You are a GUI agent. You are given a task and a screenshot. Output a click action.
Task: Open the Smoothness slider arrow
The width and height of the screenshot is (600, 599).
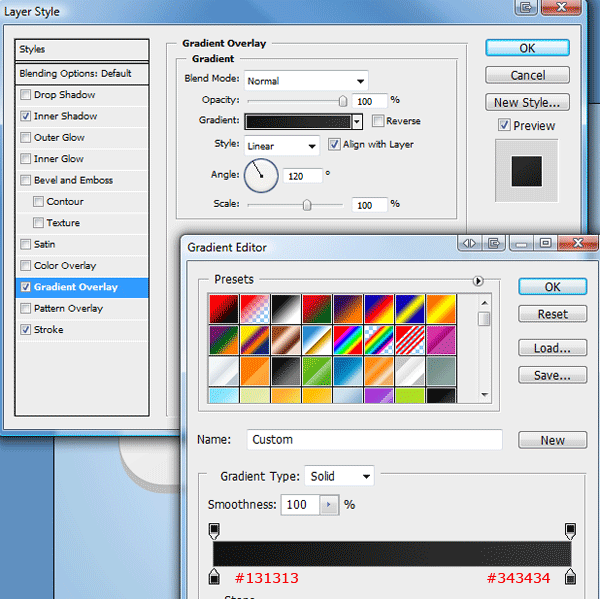pos(329,505)
